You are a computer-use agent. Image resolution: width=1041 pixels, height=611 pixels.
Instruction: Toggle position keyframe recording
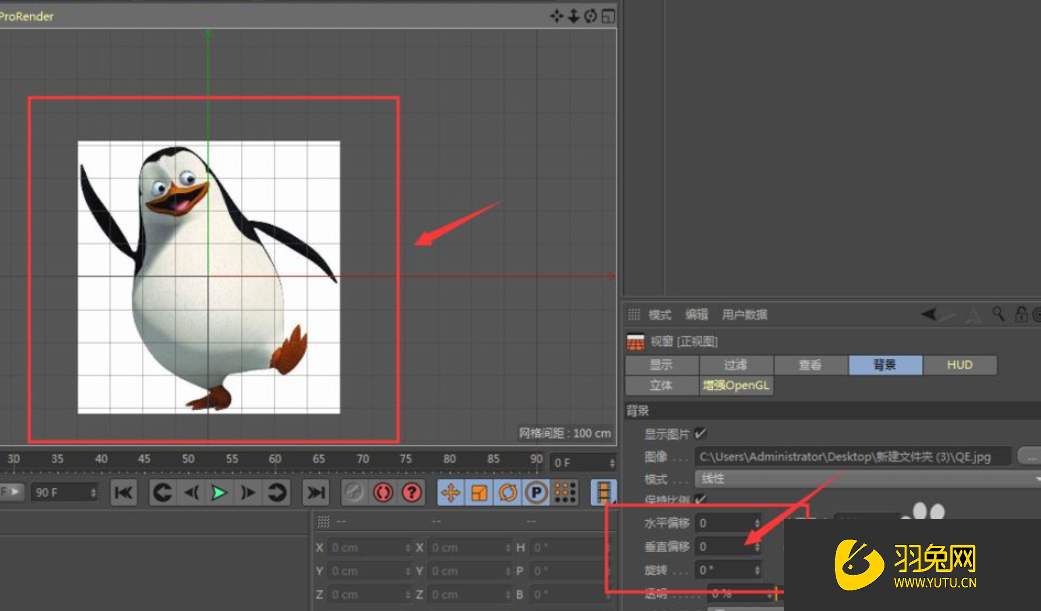[x=451, y=492]
